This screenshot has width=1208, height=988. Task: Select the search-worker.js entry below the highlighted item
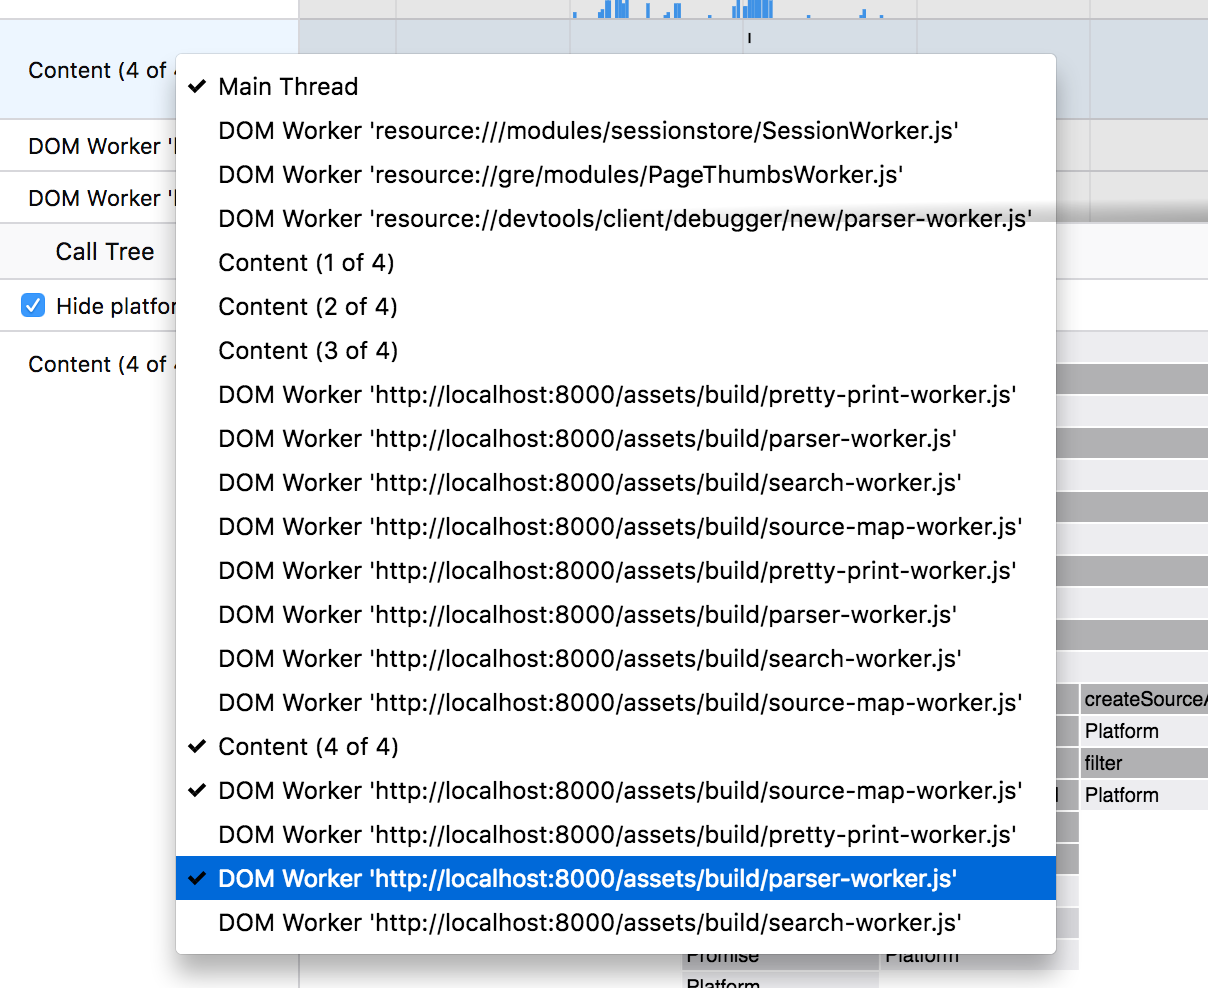click(x=589, y=923)
